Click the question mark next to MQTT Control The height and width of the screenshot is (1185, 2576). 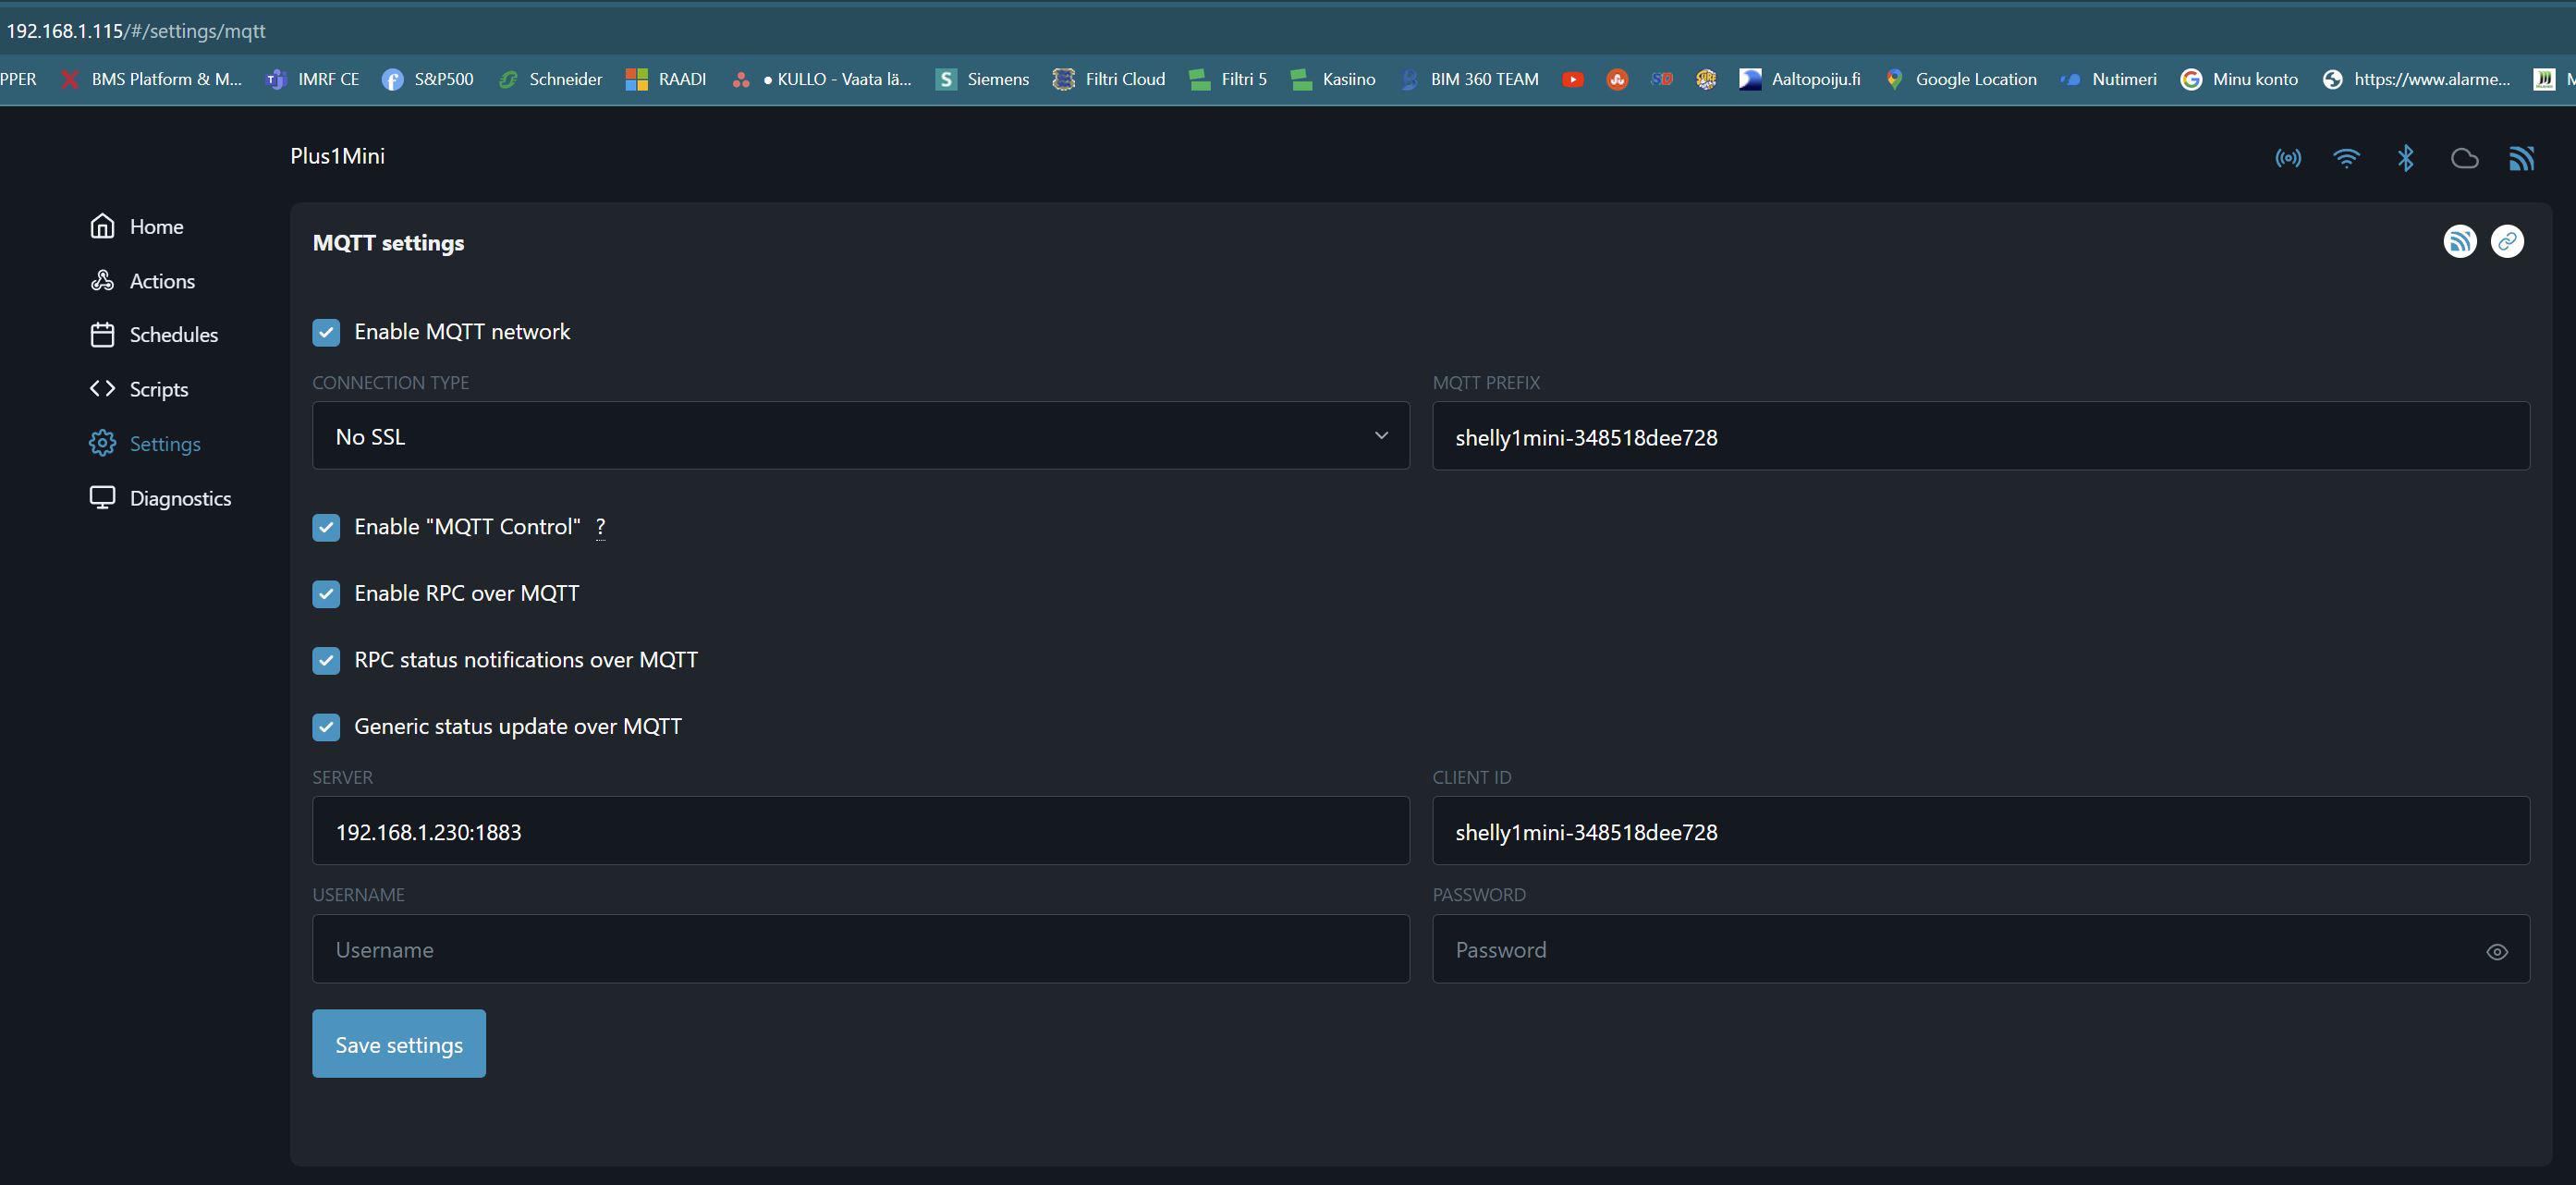click(600, 527)
